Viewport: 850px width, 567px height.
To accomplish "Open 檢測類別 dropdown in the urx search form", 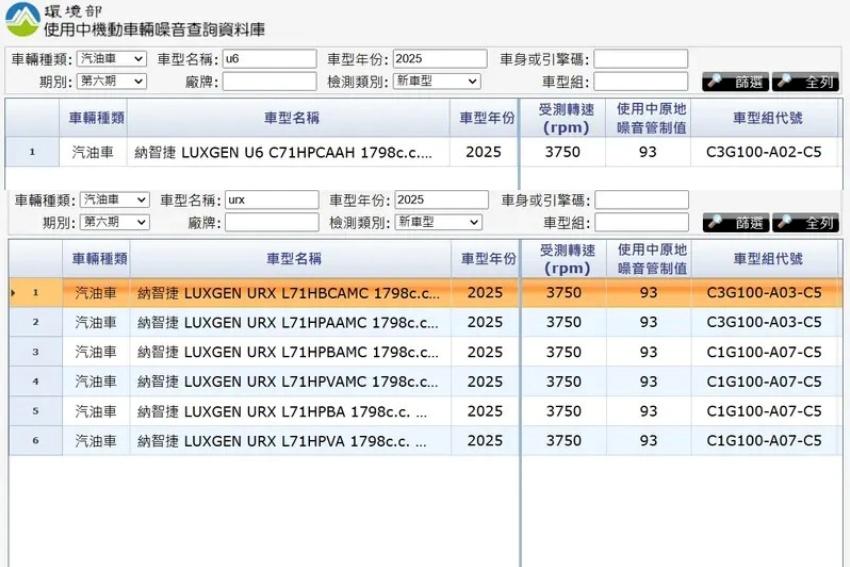I will click(438, 222).
